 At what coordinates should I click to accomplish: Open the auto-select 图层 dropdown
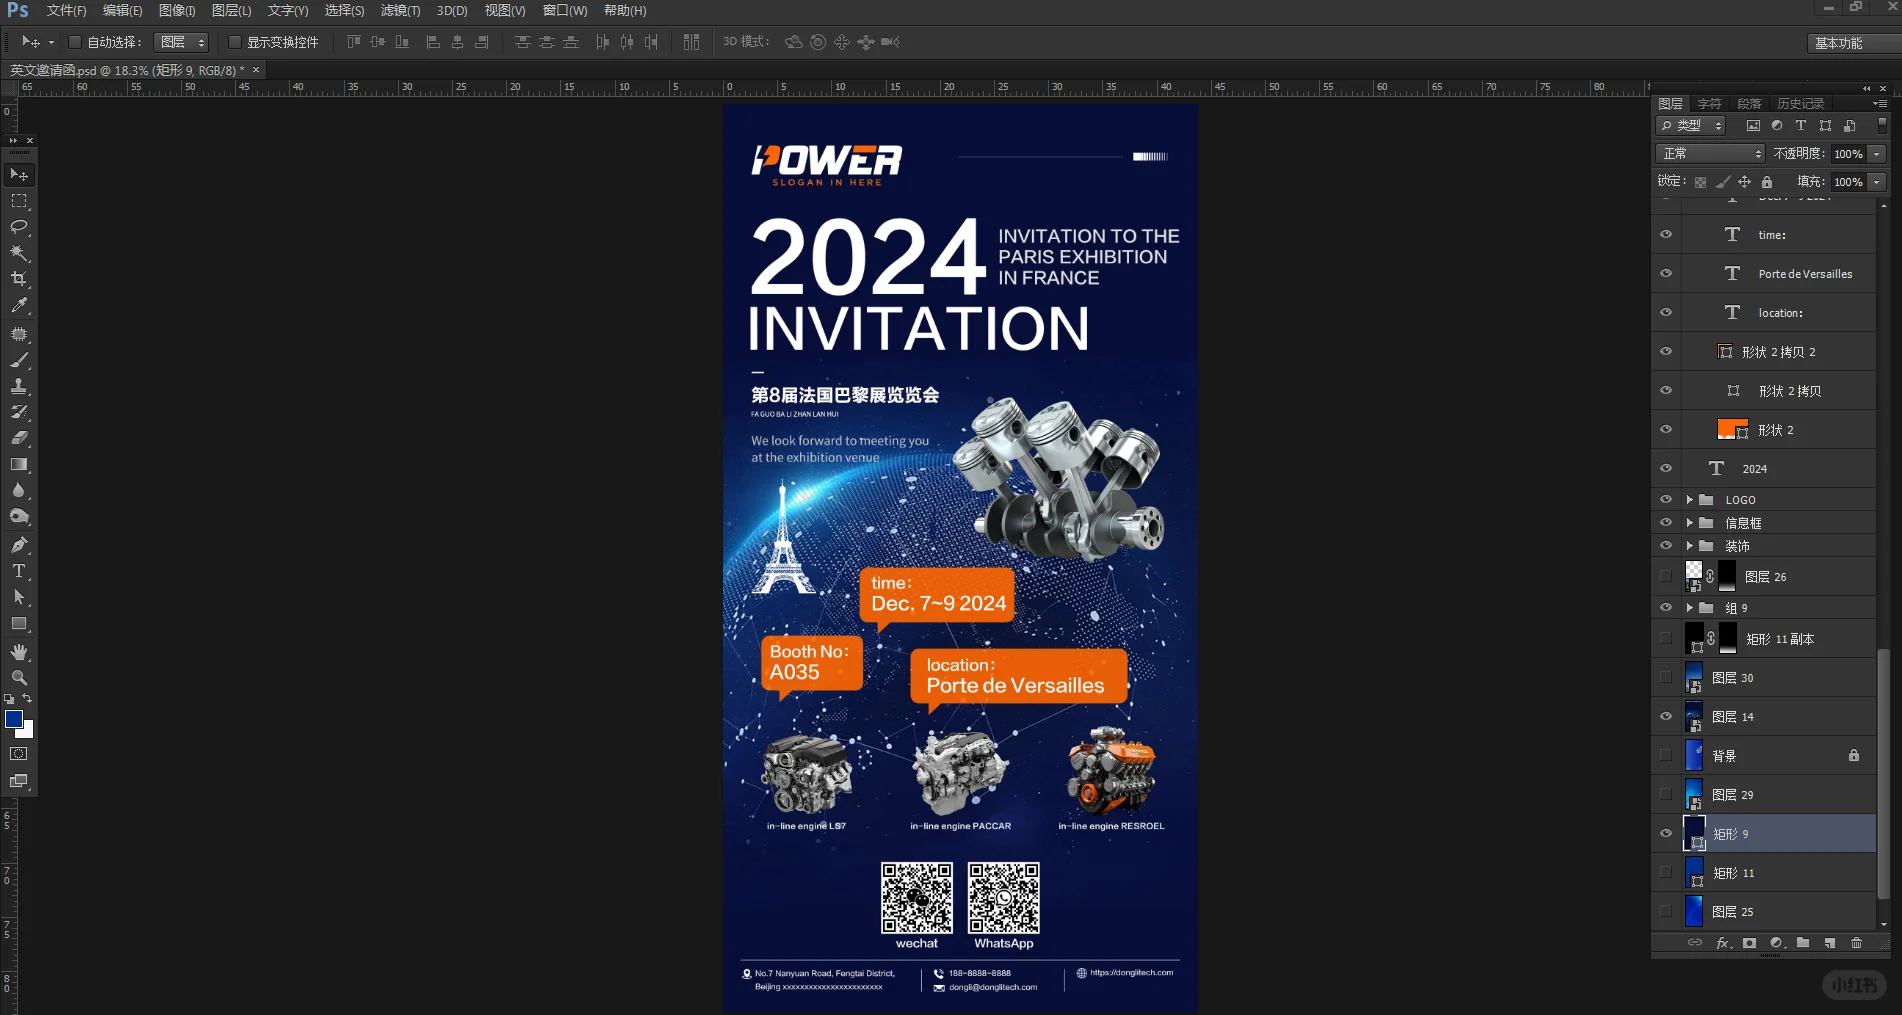[x=182, y=42]
